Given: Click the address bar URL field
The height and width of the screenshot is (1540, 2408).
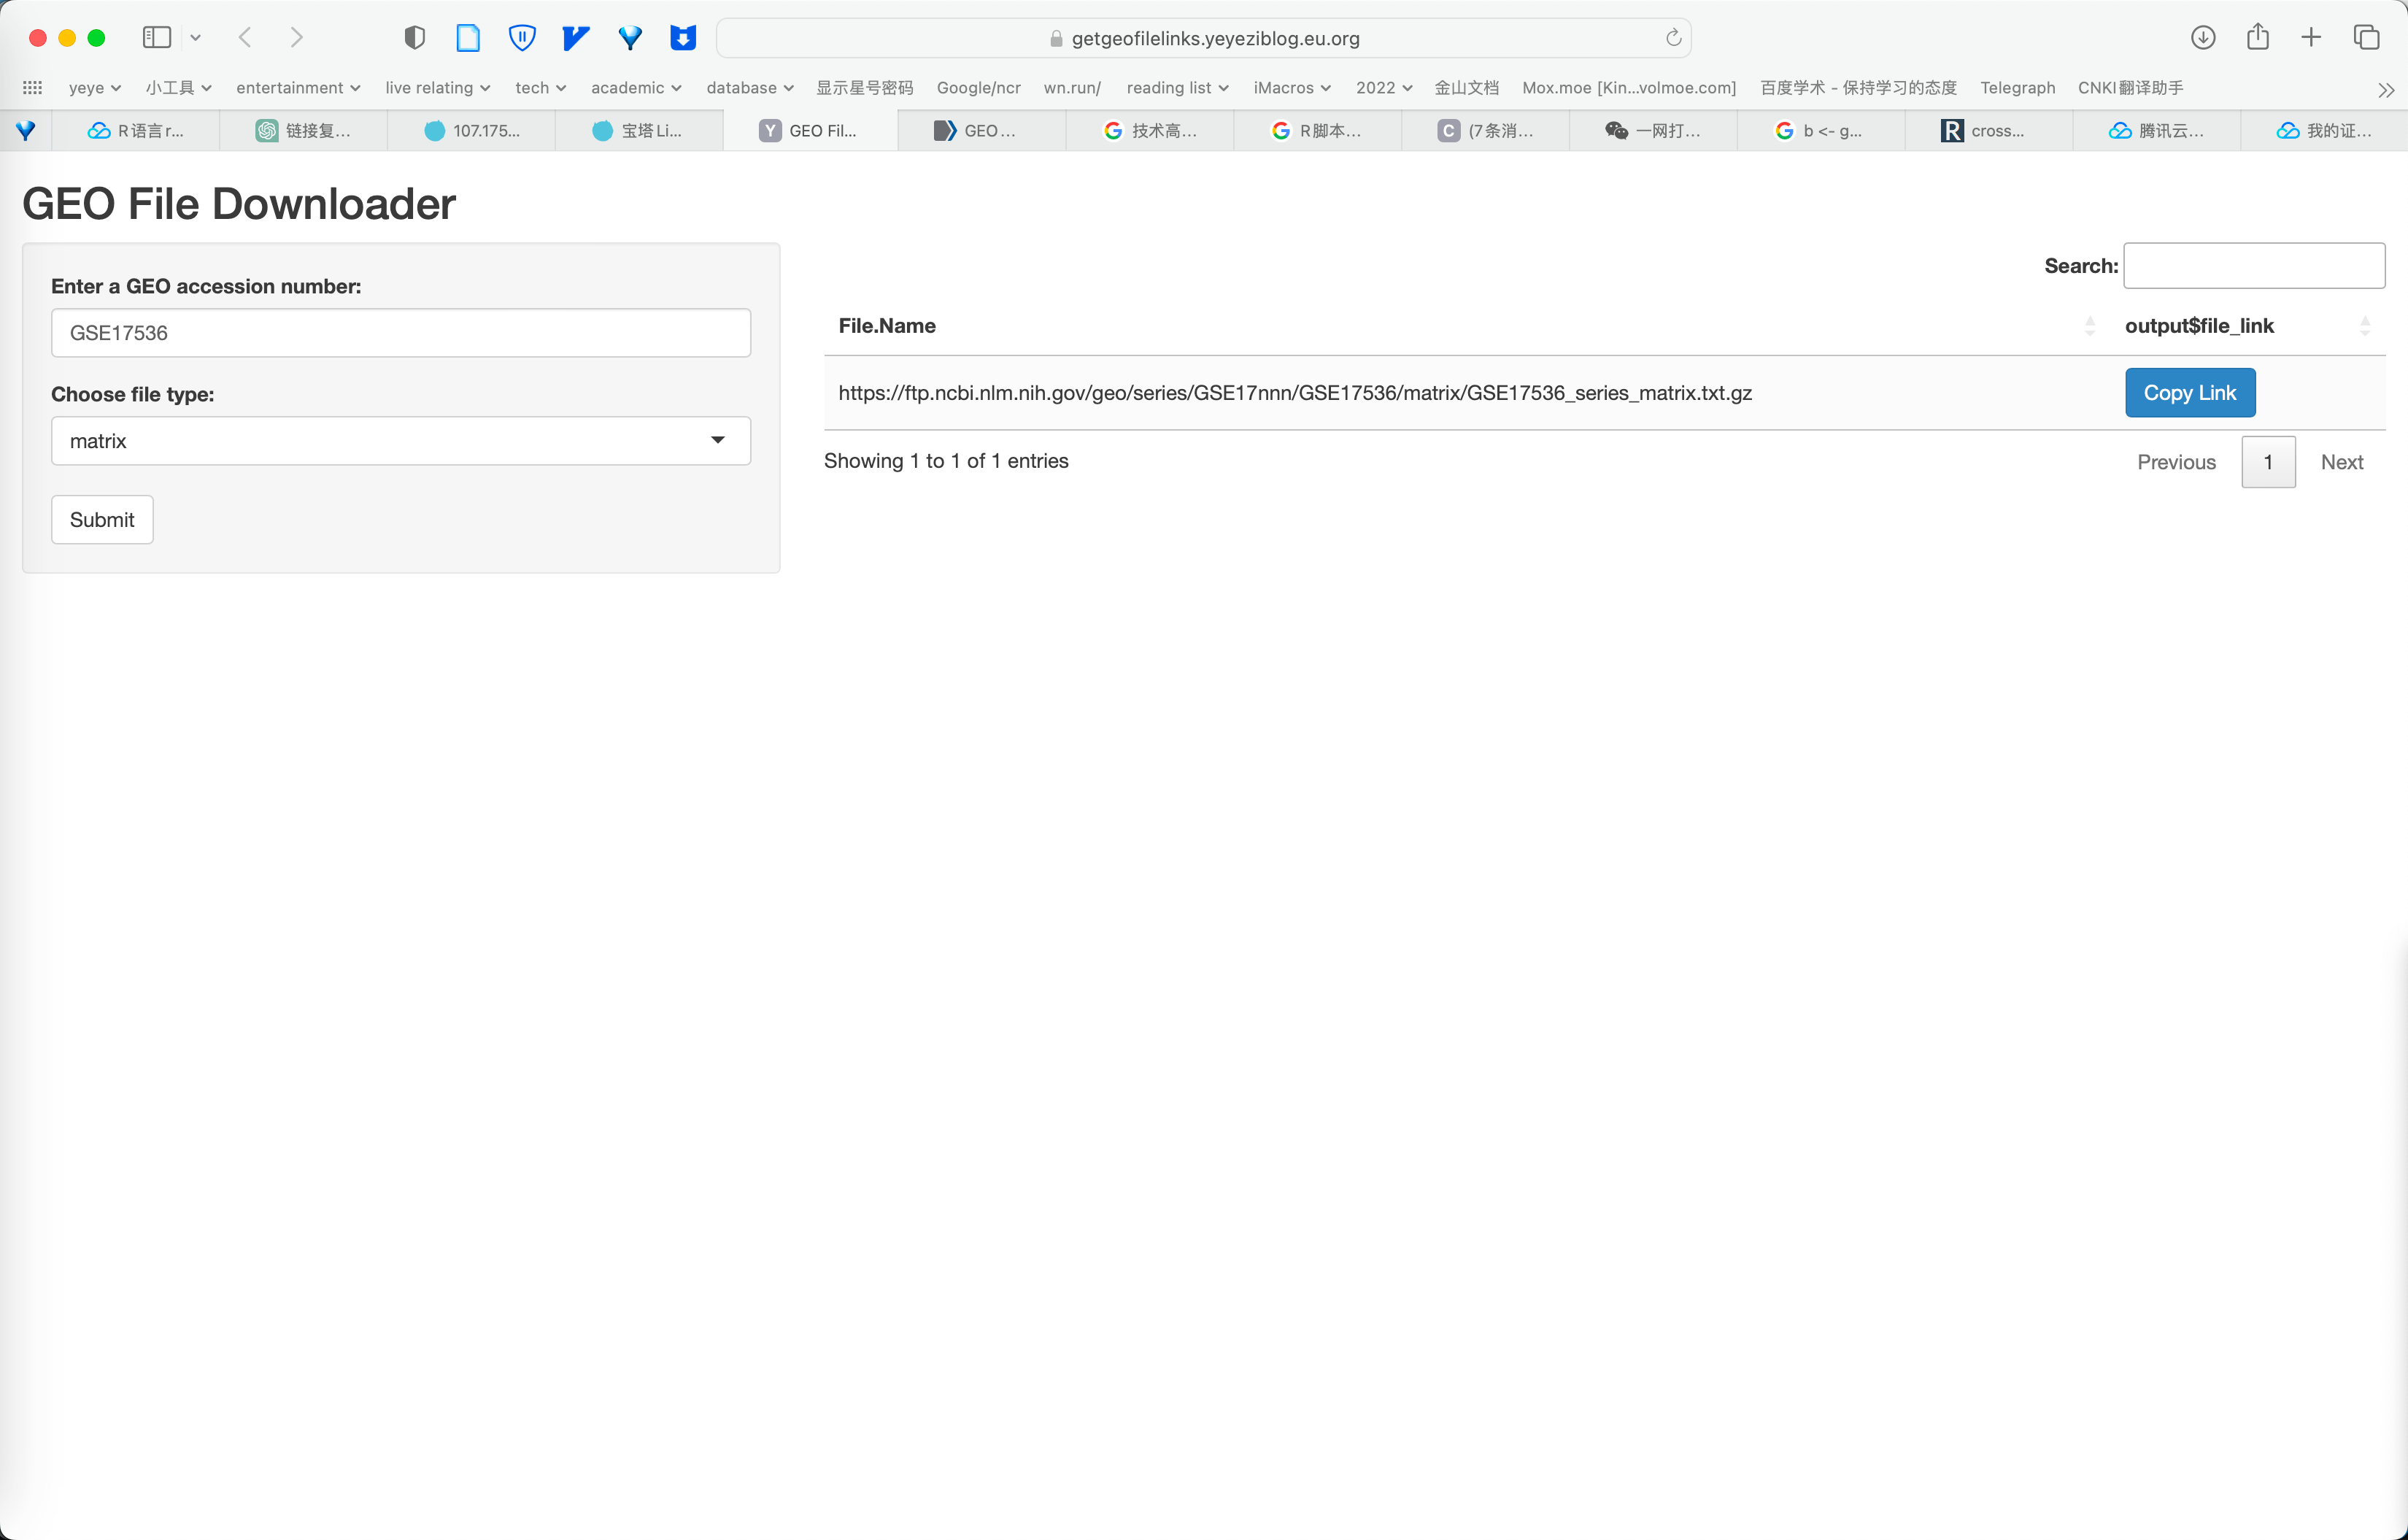Looking at the screenshot, I should [1204, 38].
